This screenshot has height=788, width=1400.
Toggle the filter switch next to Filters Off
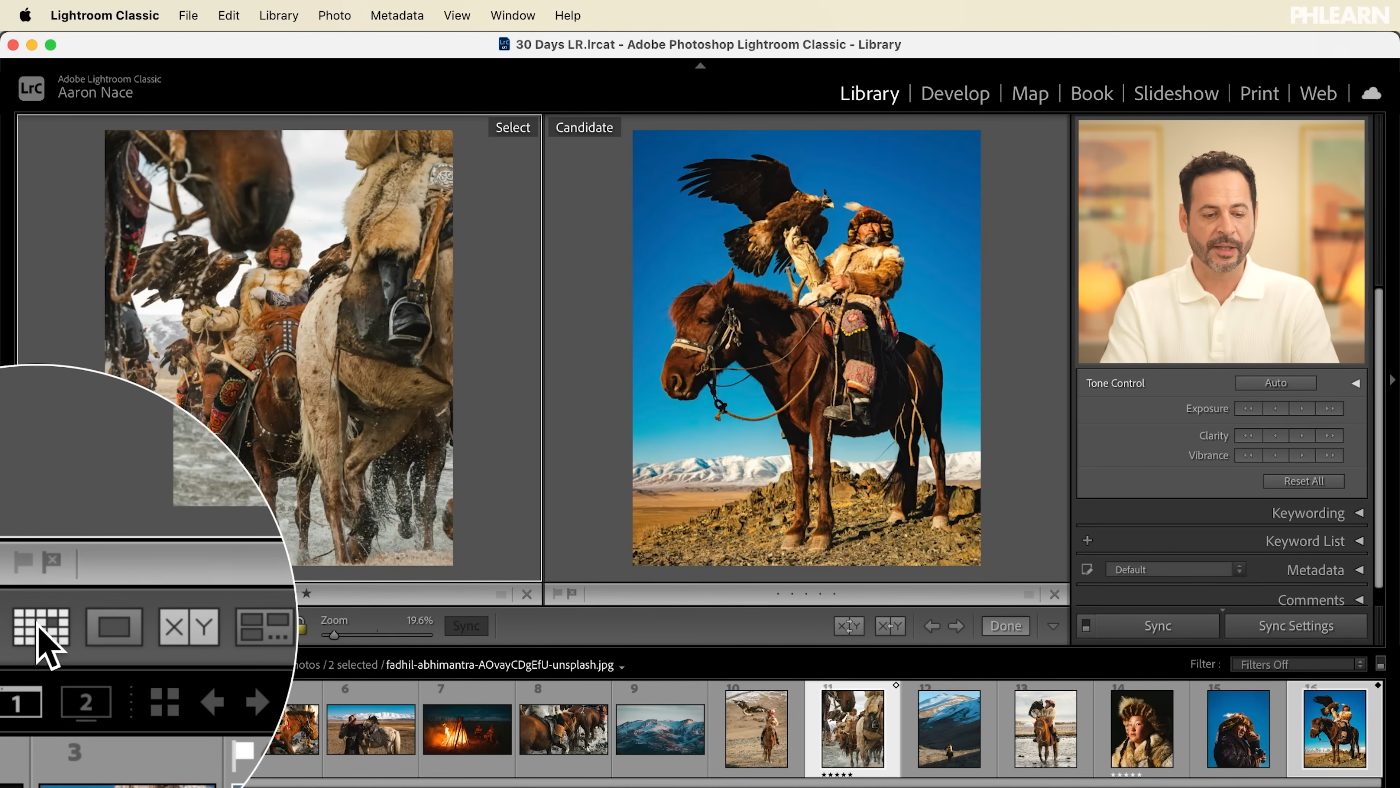[1381, 664]
